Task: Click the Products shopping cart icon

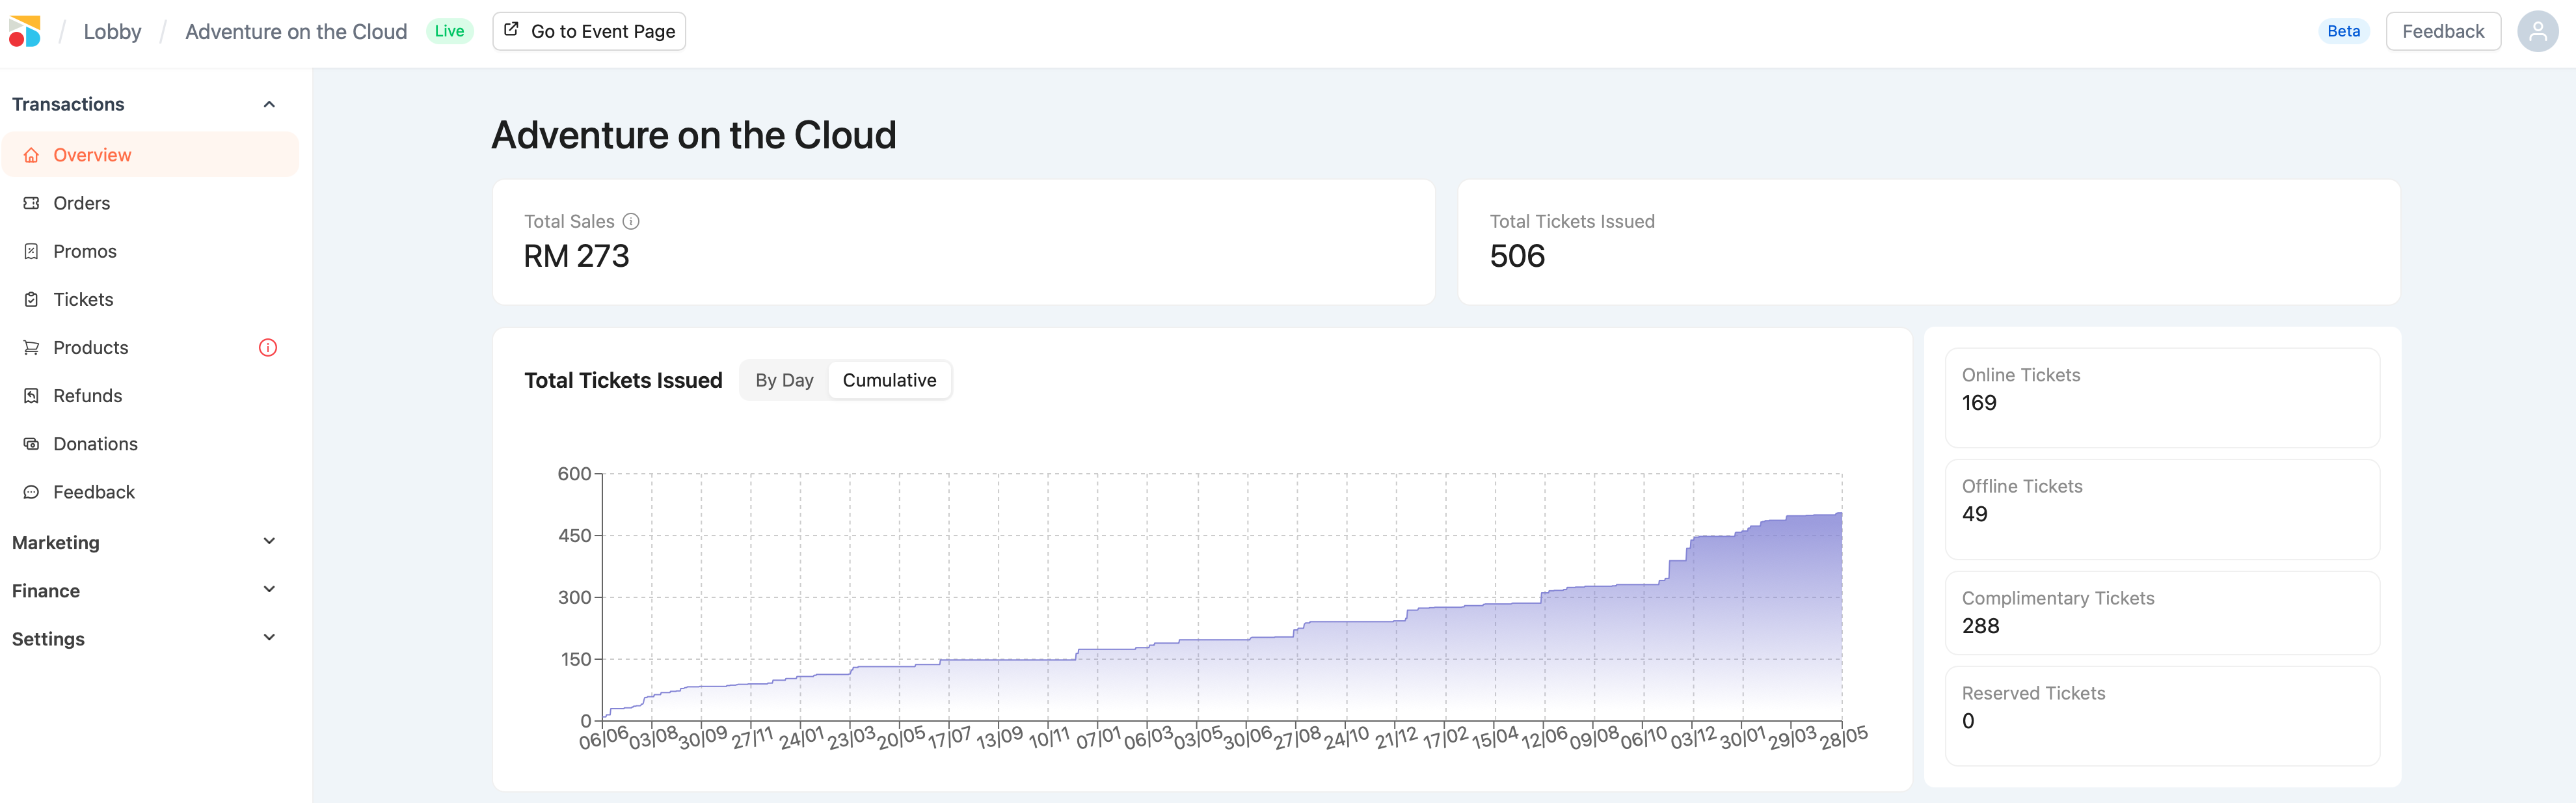Action: 31,348
